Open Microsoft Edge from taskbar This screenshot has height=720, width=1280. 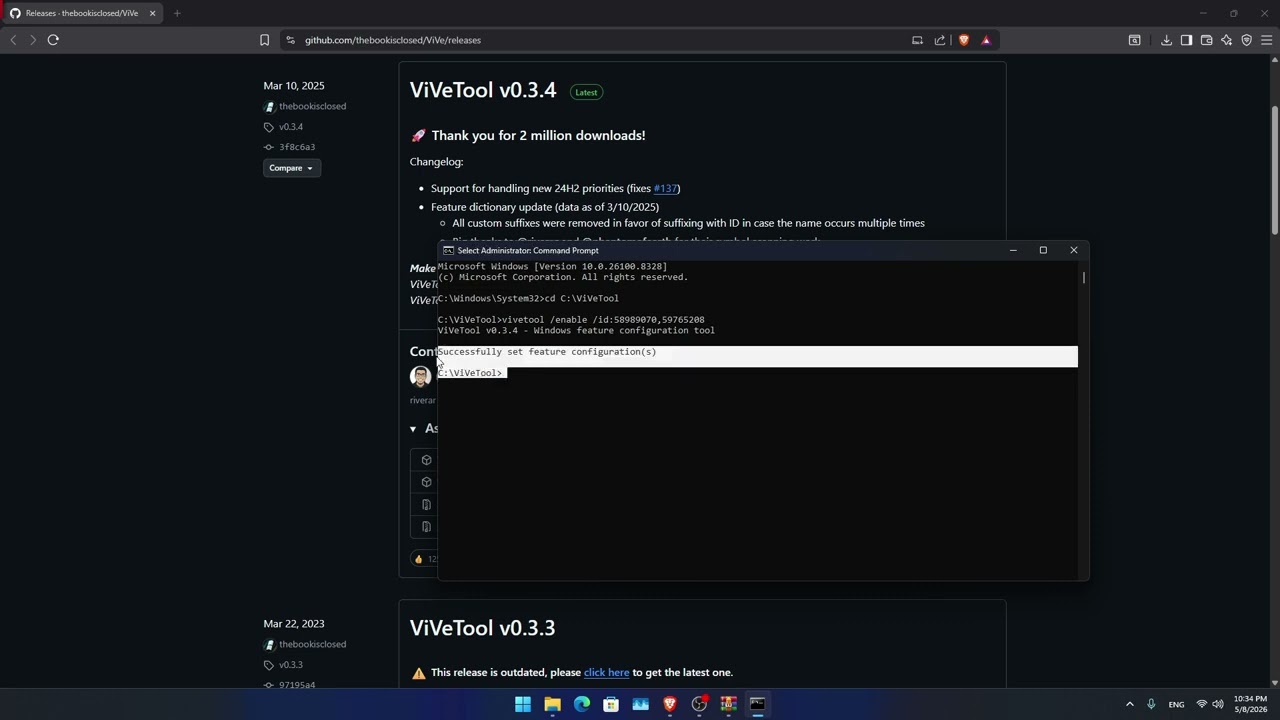point(582,704)
